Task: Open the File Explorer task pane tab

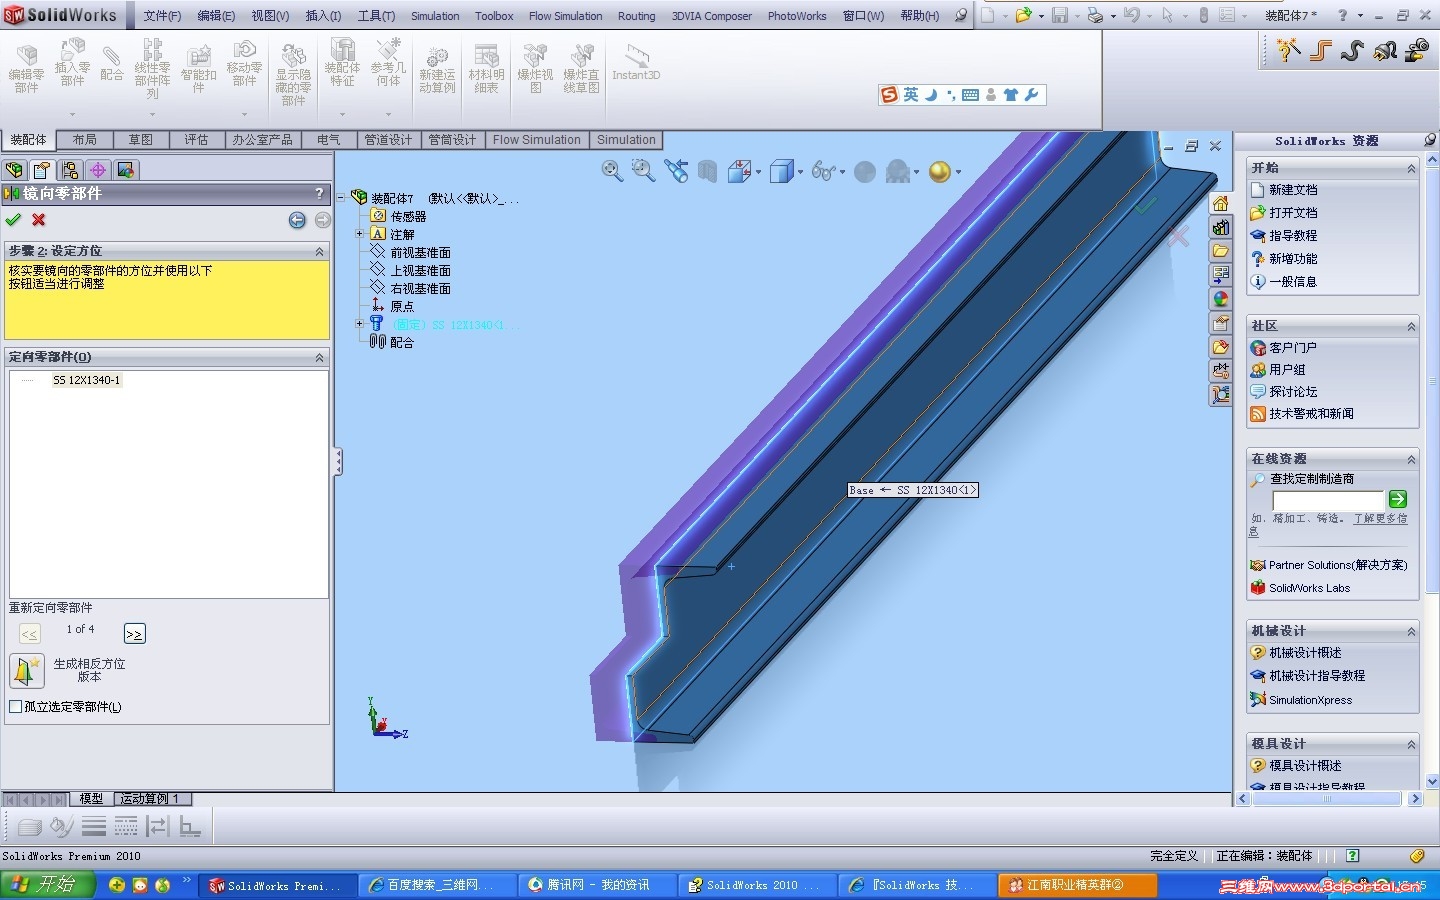Action: (x=1221, y=251)
